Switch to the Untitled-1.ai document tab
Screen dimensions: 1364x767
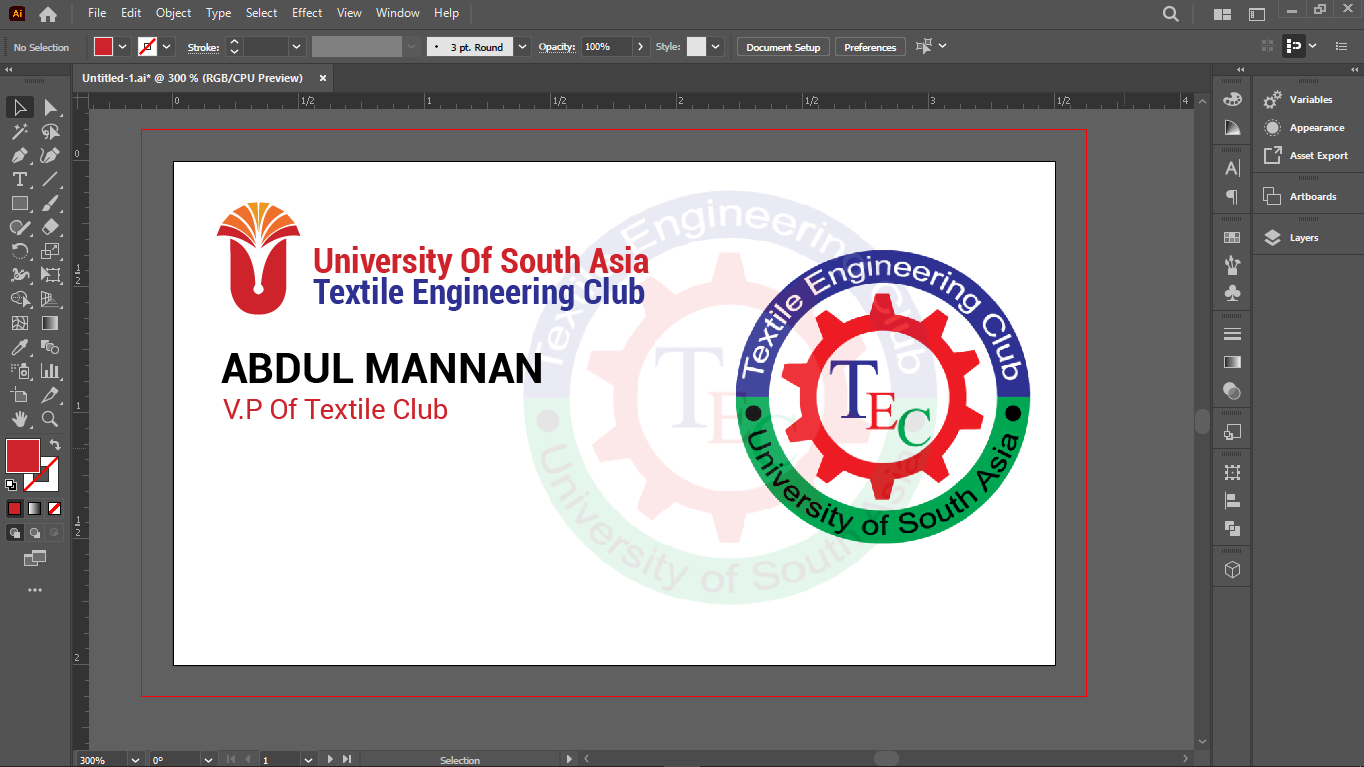[x=192, y=77]
